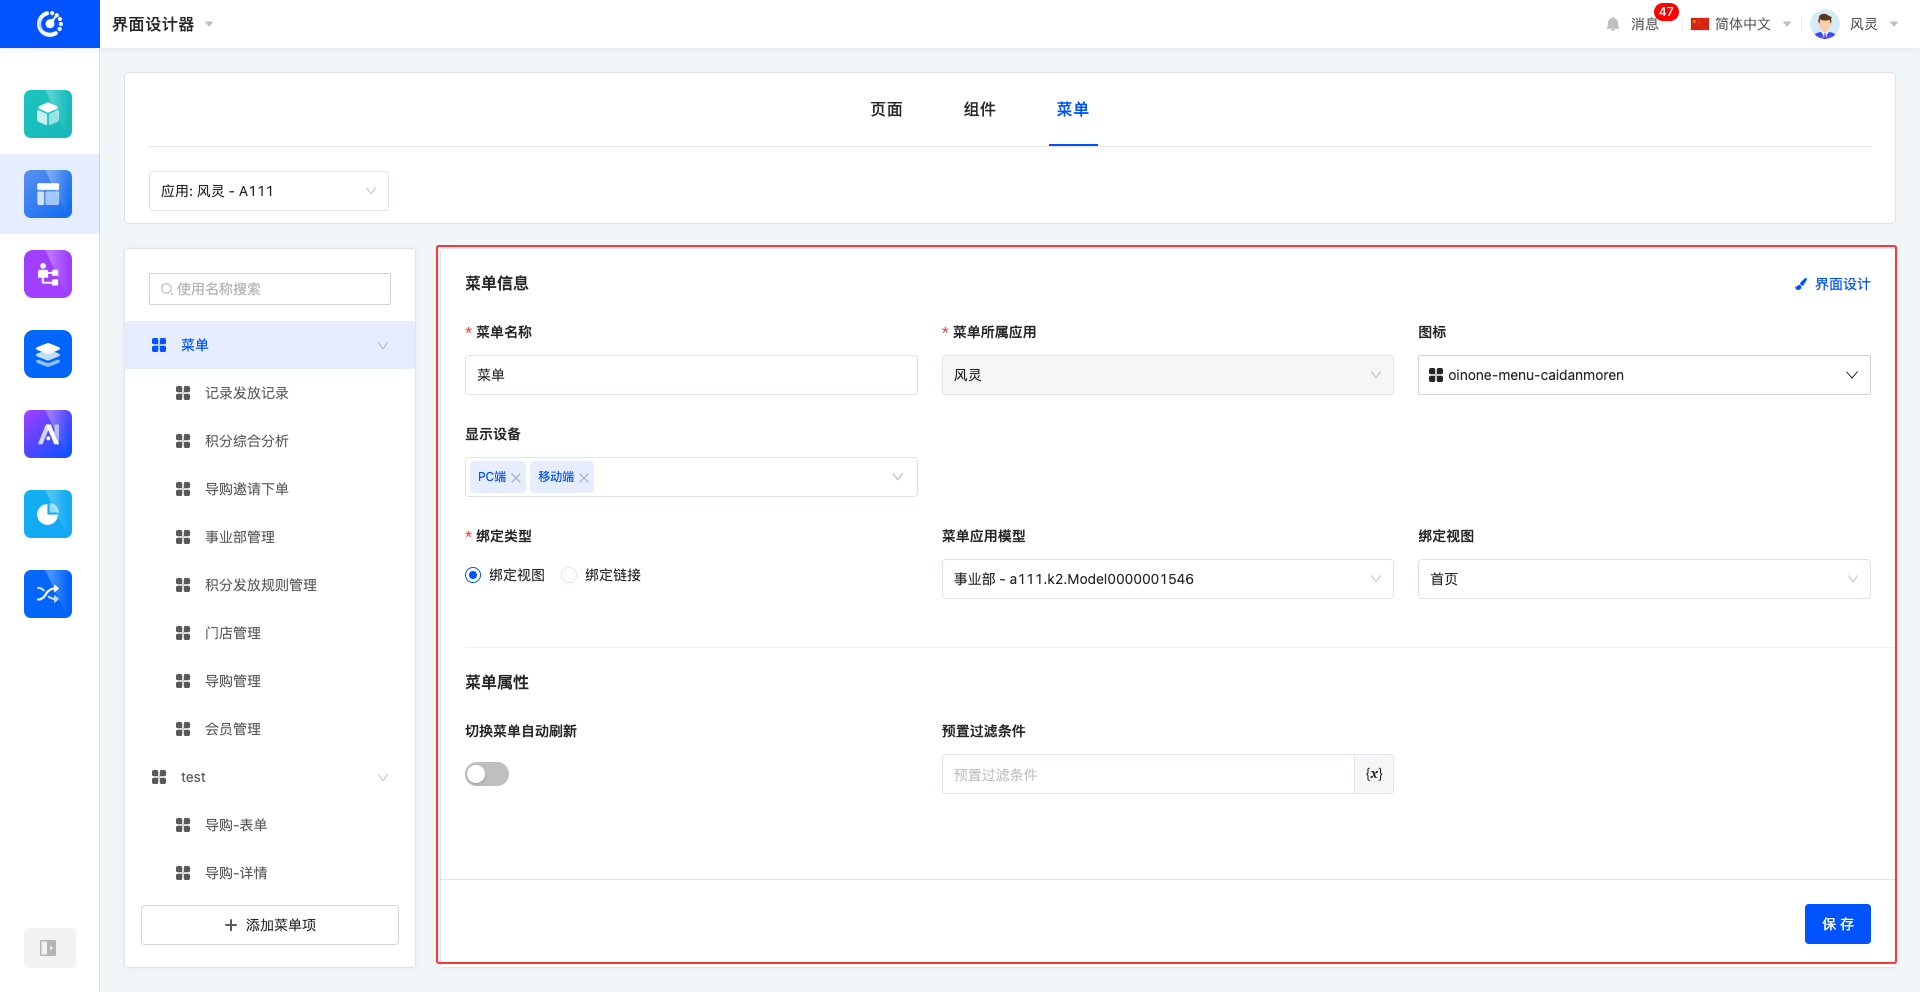Toggle the 切换菜单自动刷新 switch
This screenshot has width=1920, height=992.
pyautogui.click(x=487, y=774)
